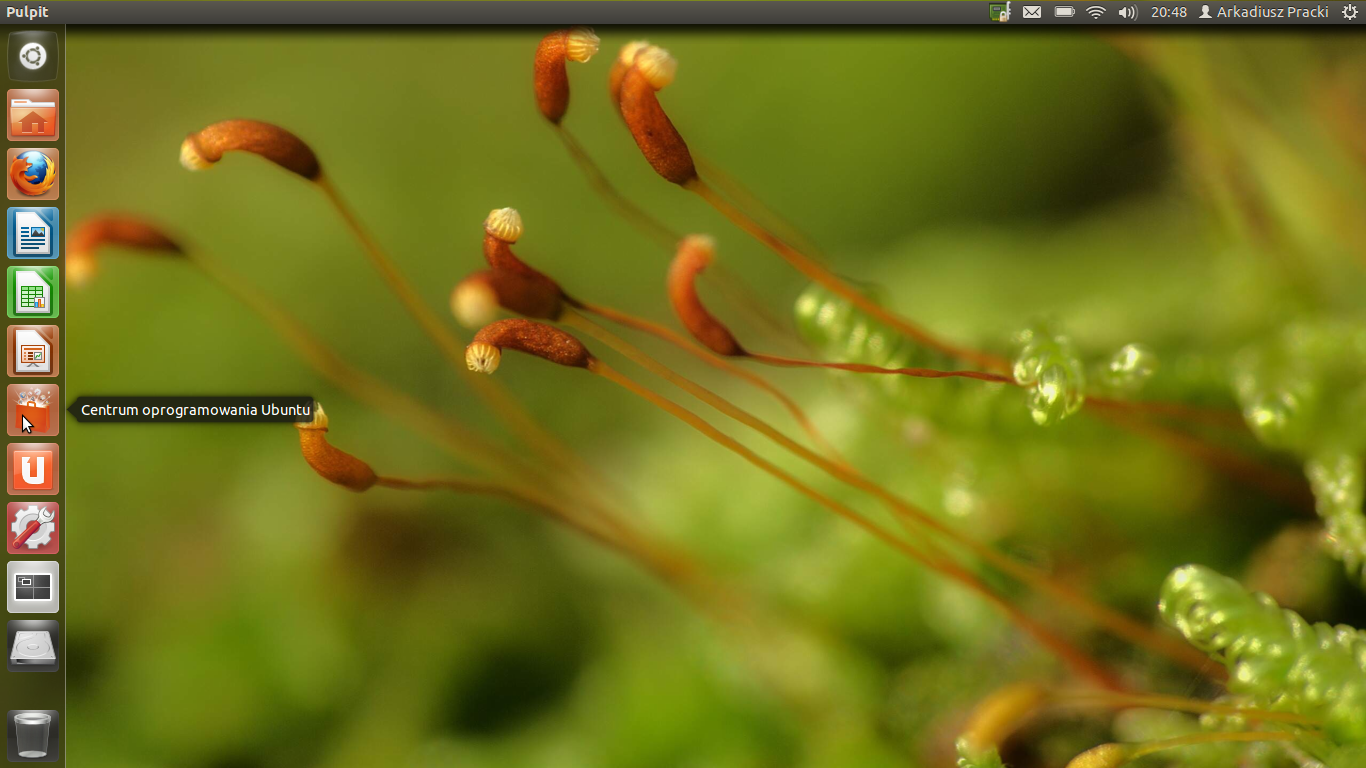Open the Arkadiusz Pracki user menu
Image resolution: width=1366 pixels, height=768 pixels.
pyautogui.click(x=1264, y=12)
